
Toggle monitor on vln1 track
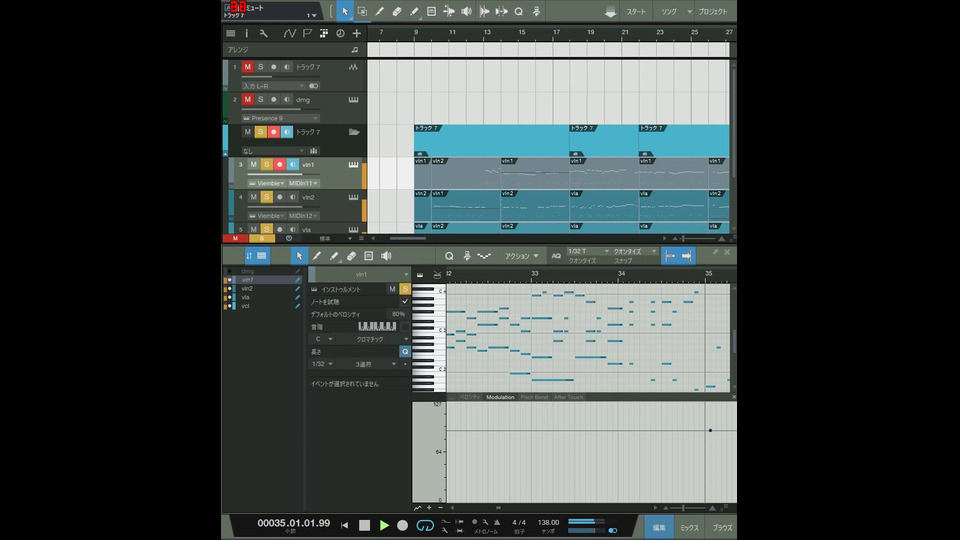click(x=293, y=164)
